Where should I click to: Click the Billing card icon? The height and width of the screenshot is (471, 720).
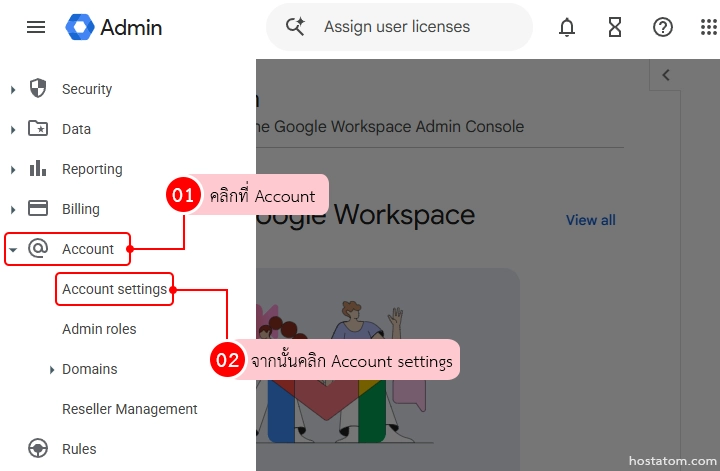point(38,208)
